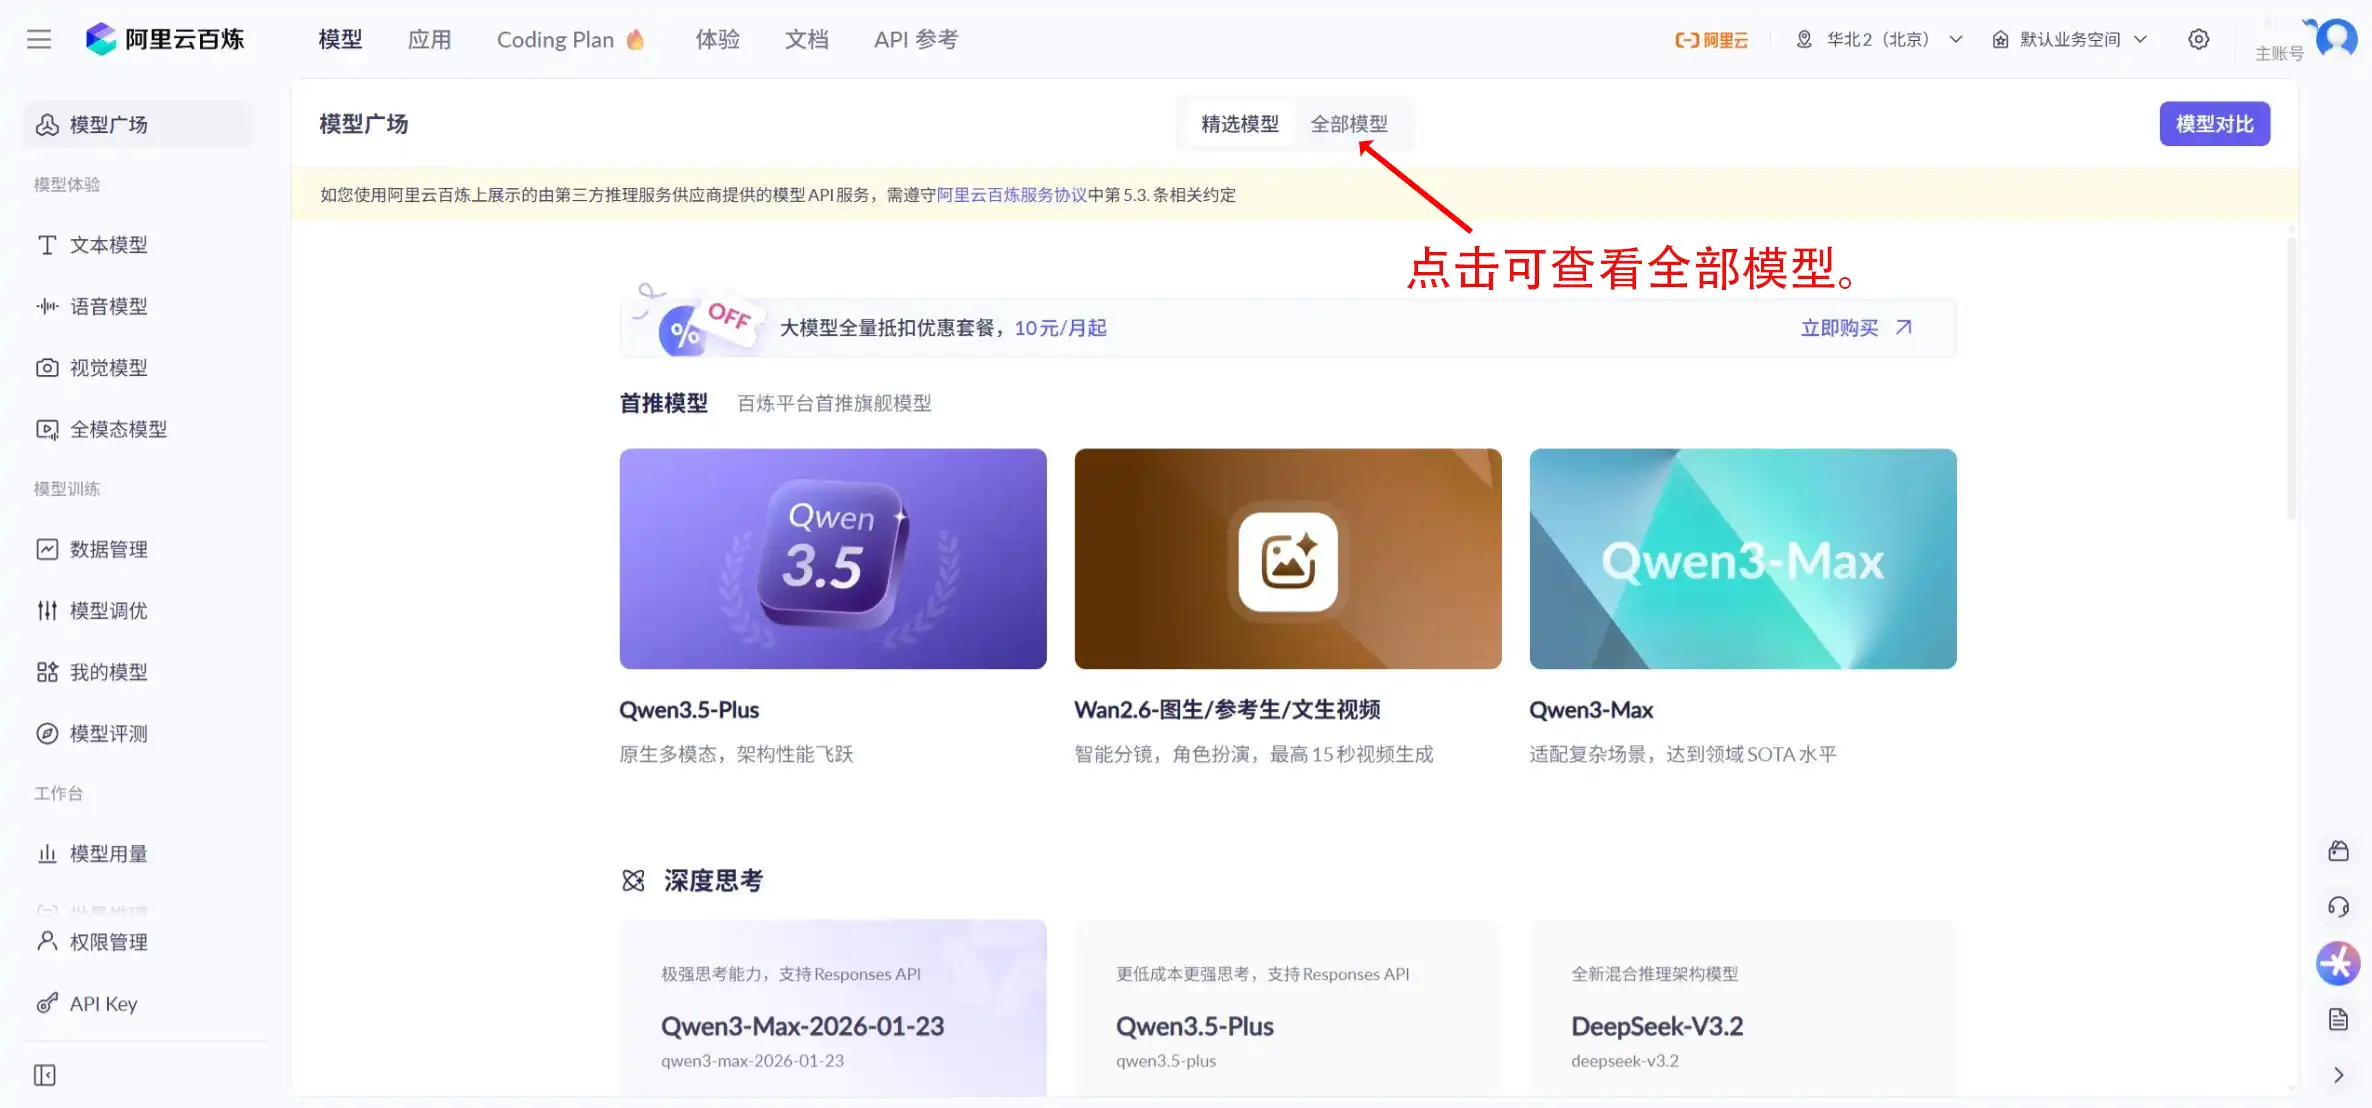Click the 阿里云百炼 logo

pyautogui.click(x=165, y=39)
